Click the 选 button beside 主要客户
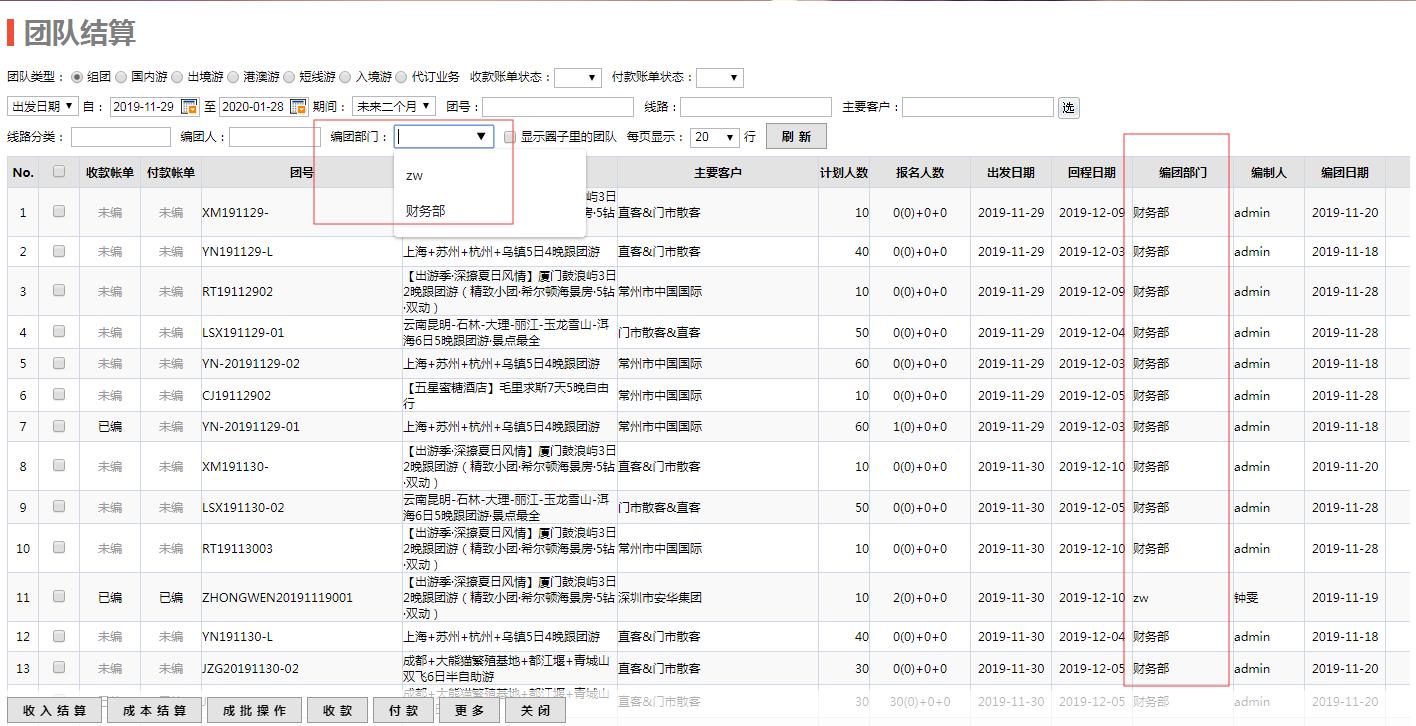 point(1068,108)
